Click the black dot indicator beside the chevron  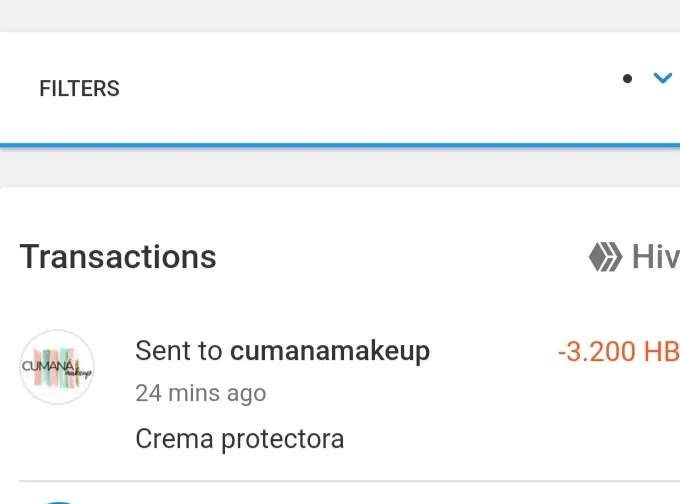coord(627,79)
